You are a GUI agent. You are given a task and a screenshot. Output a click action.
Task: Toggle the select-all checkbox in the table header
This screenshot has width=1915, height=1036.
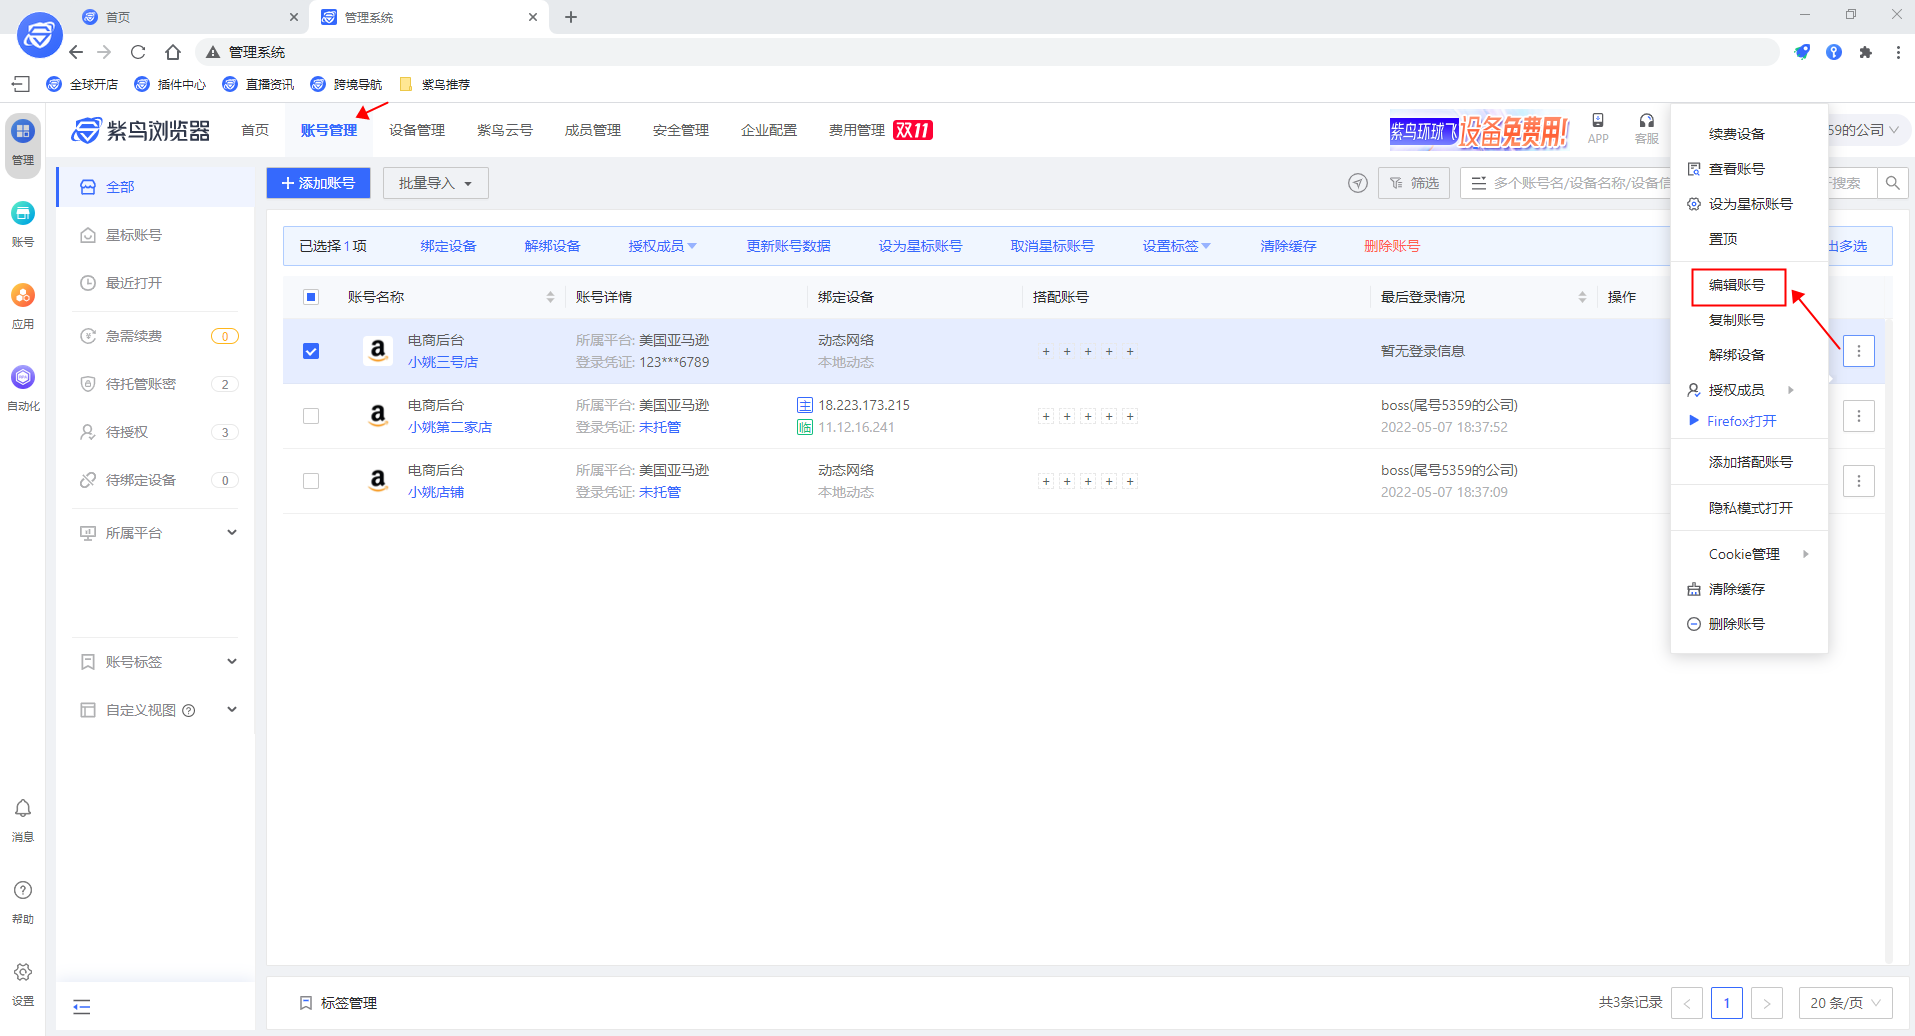311,296
